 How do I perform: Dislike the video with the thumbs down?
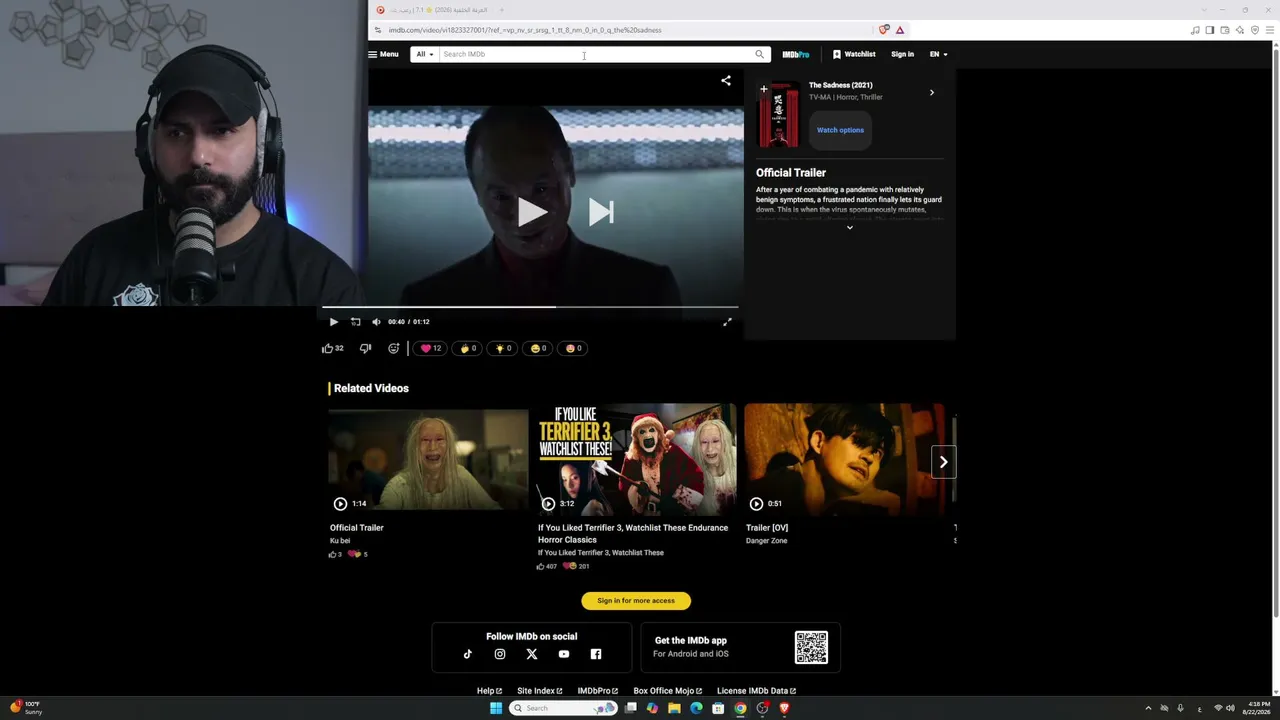[365, 348]
